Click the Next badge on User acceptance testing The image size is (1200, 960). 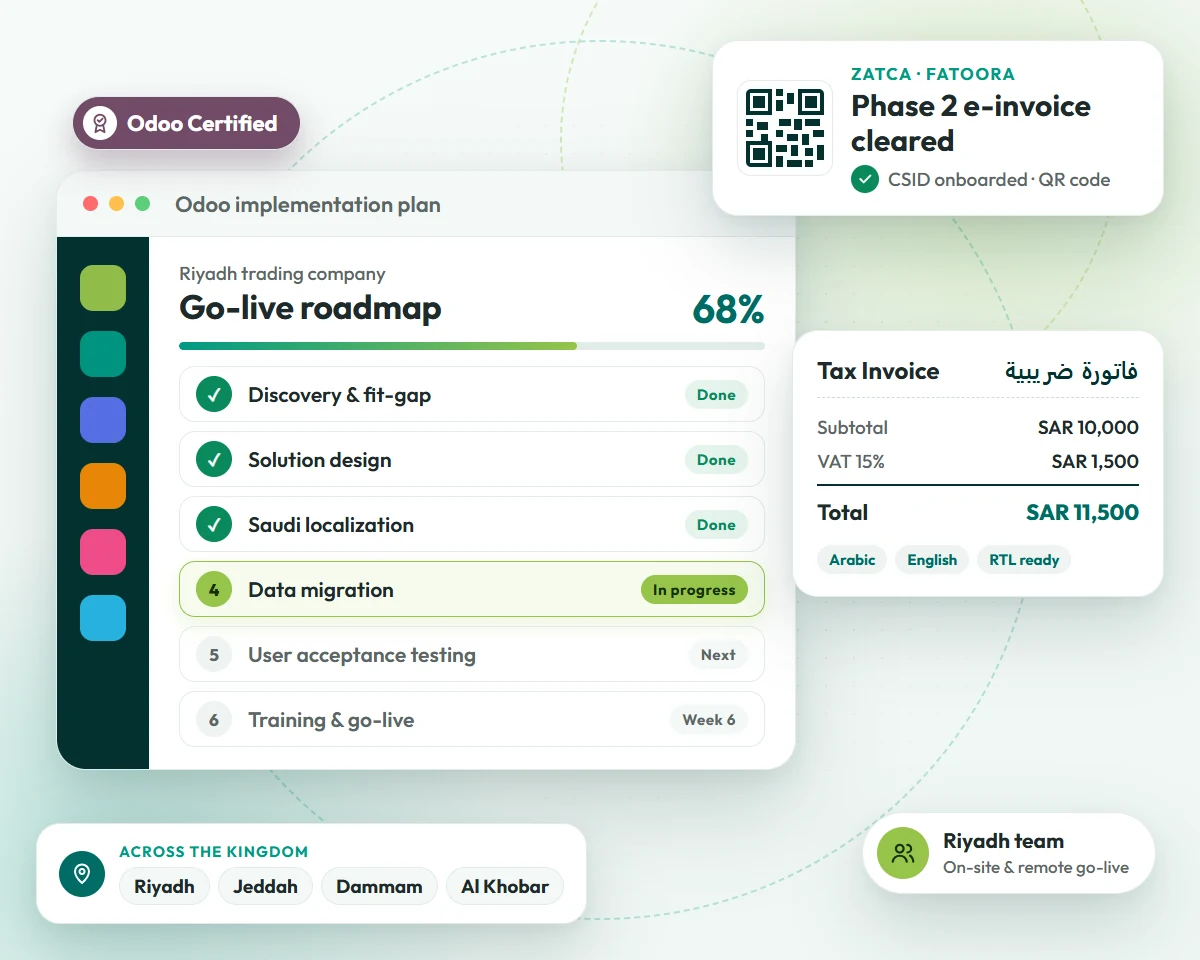718,655
